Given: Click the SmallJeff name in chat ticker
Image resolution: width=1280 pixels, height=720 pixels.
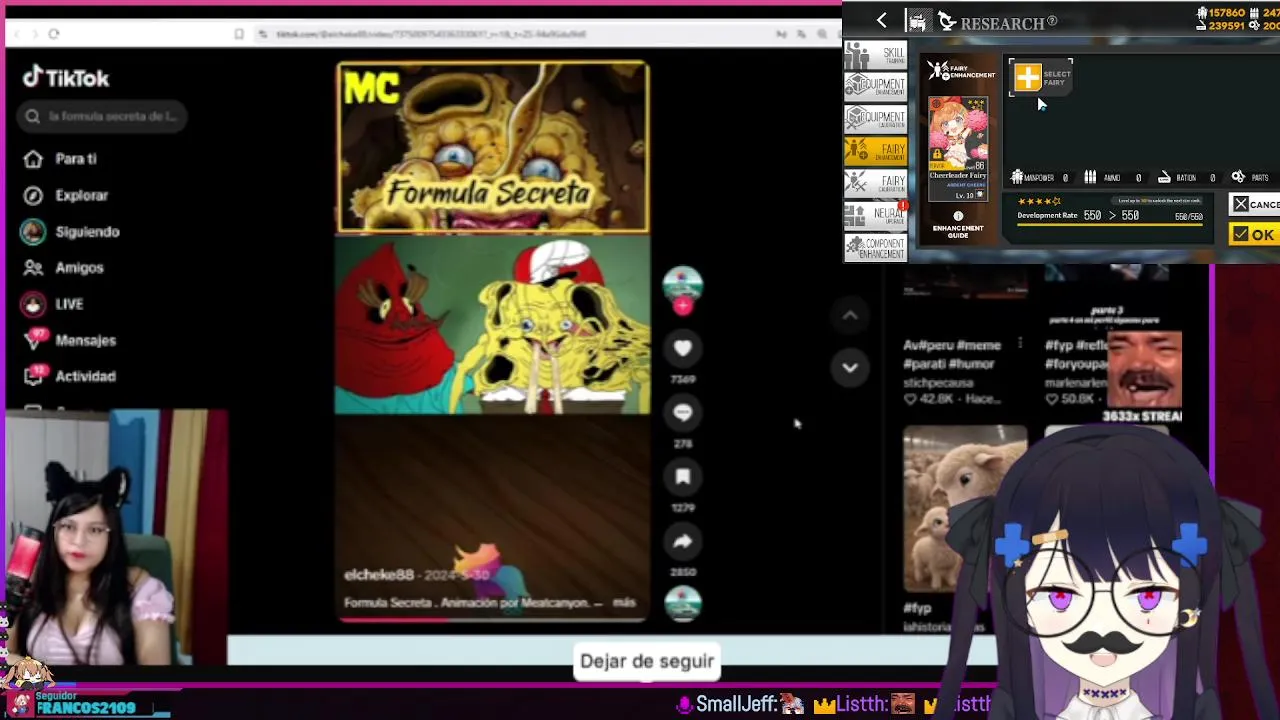Looking at the screenshot, I should point(737,704).
